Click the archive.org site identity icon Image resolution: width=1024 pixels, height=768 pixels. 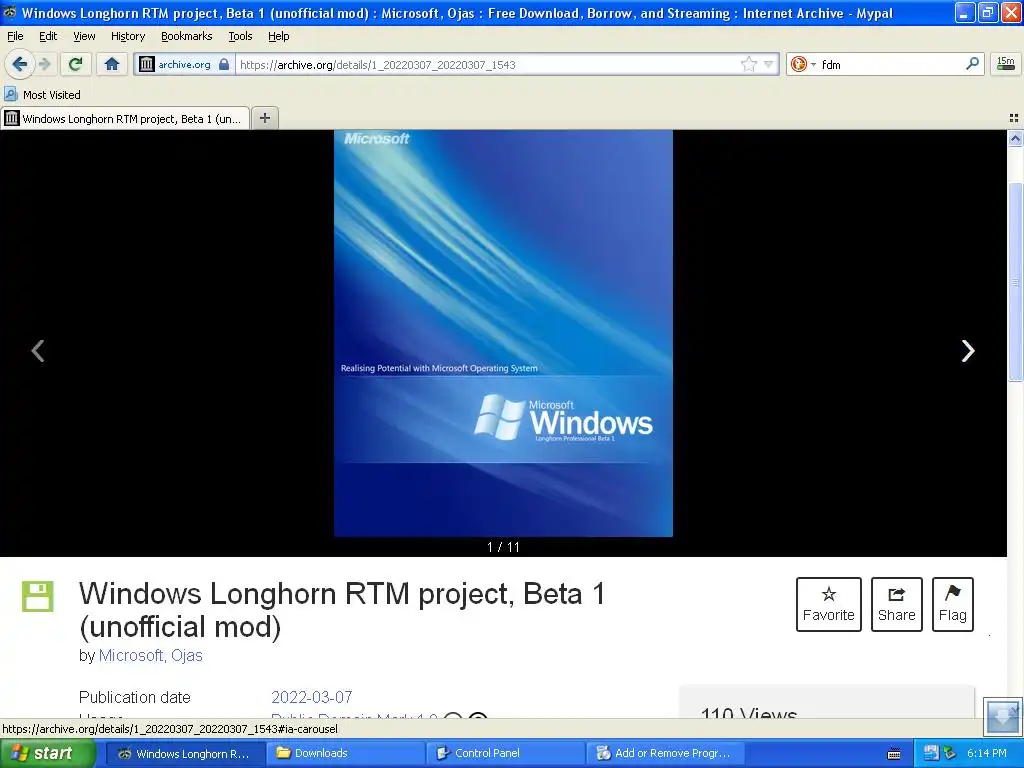click(x=147, y=64)
